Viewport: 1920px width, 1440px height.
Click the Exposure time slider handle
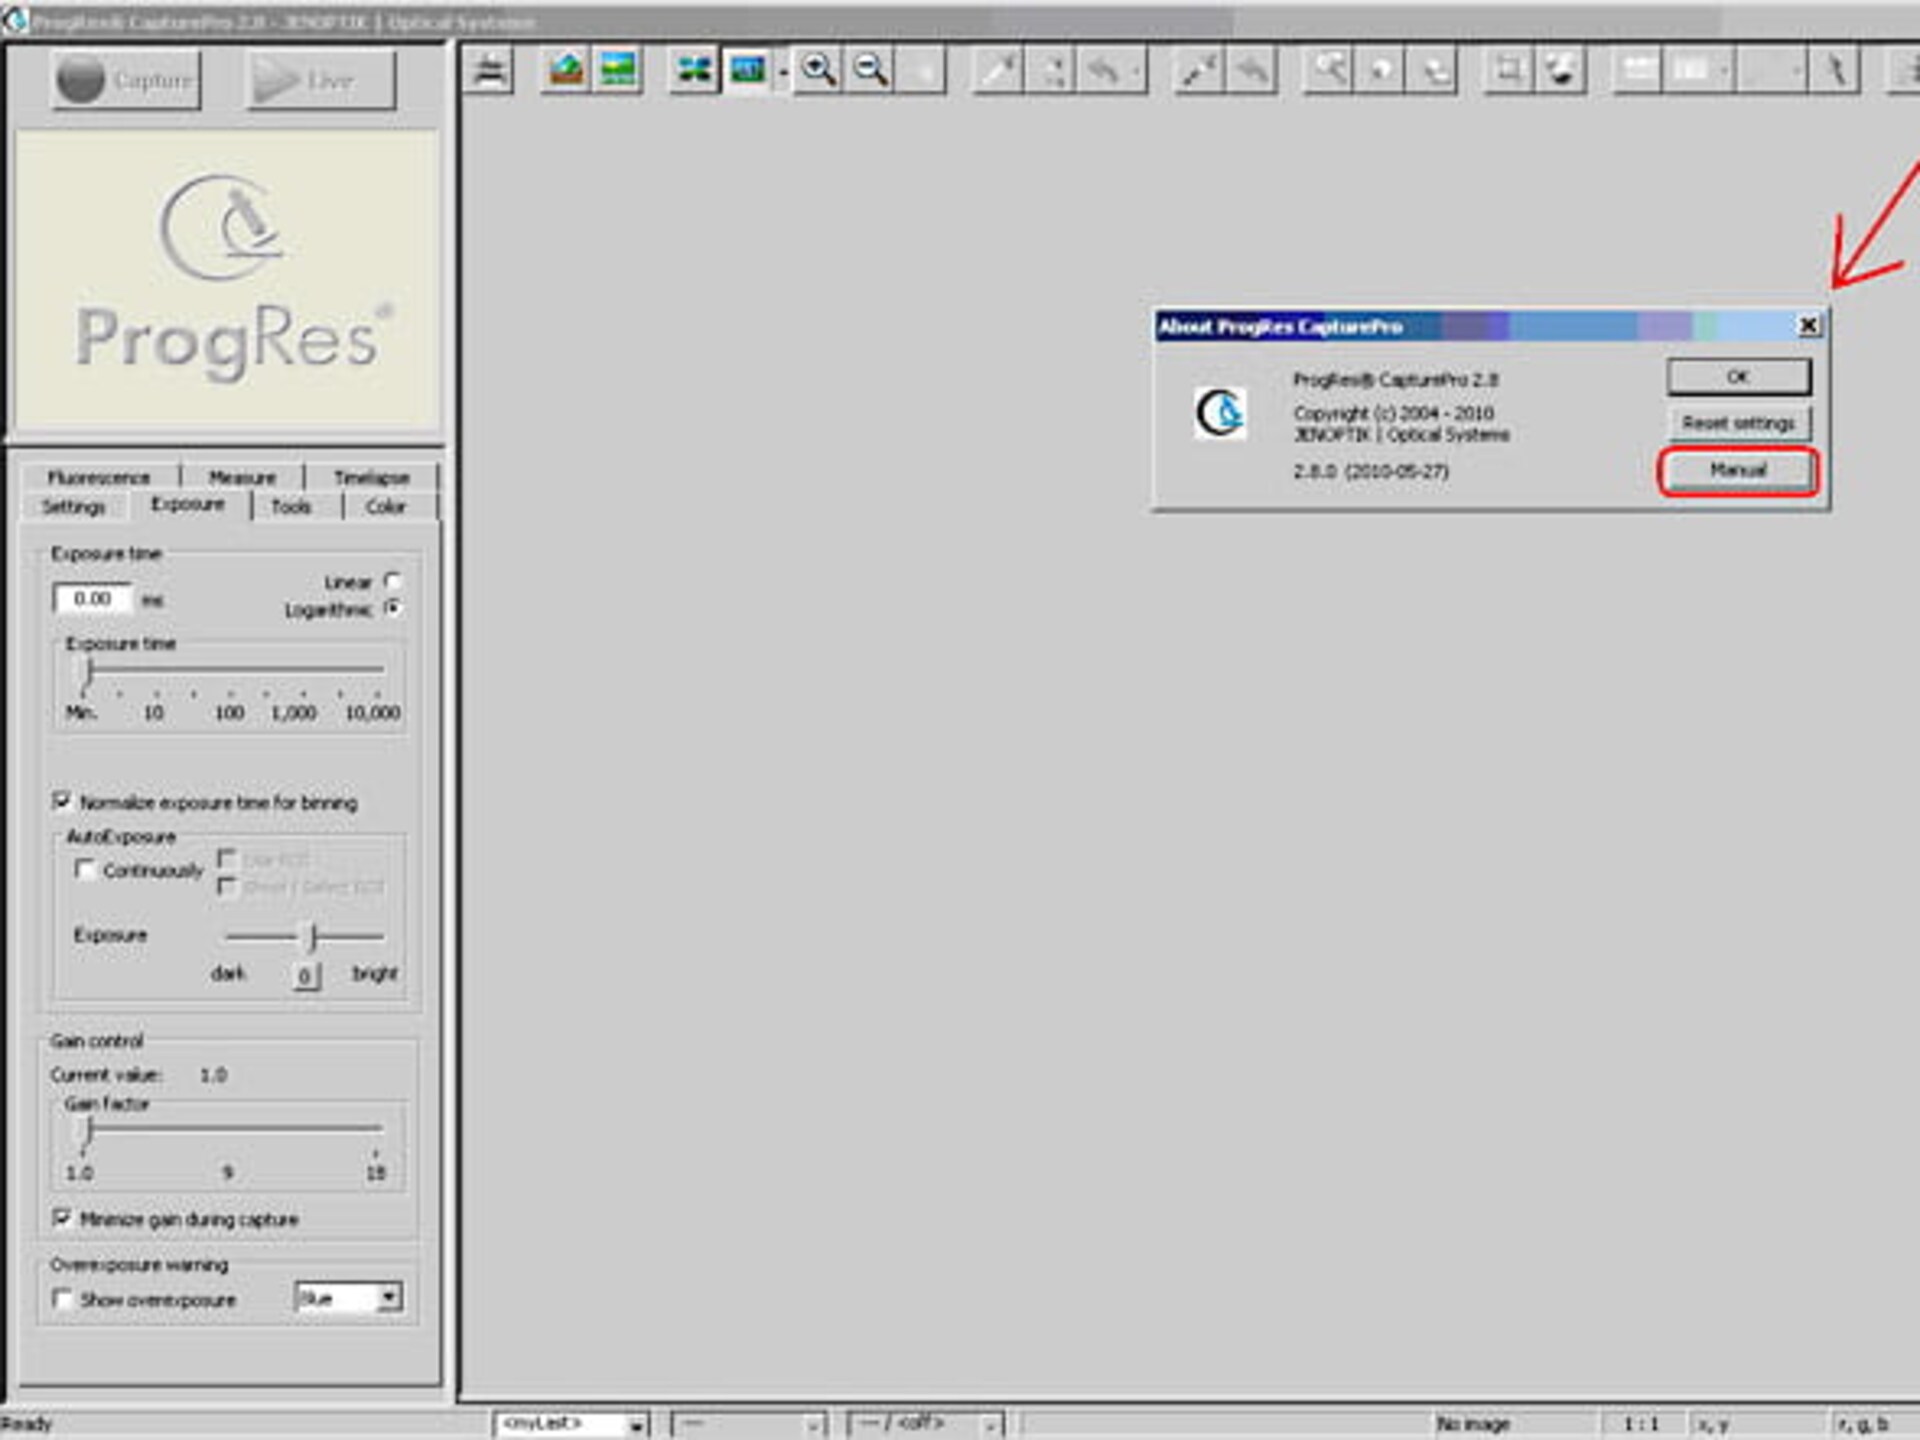(x=88, y=673)
